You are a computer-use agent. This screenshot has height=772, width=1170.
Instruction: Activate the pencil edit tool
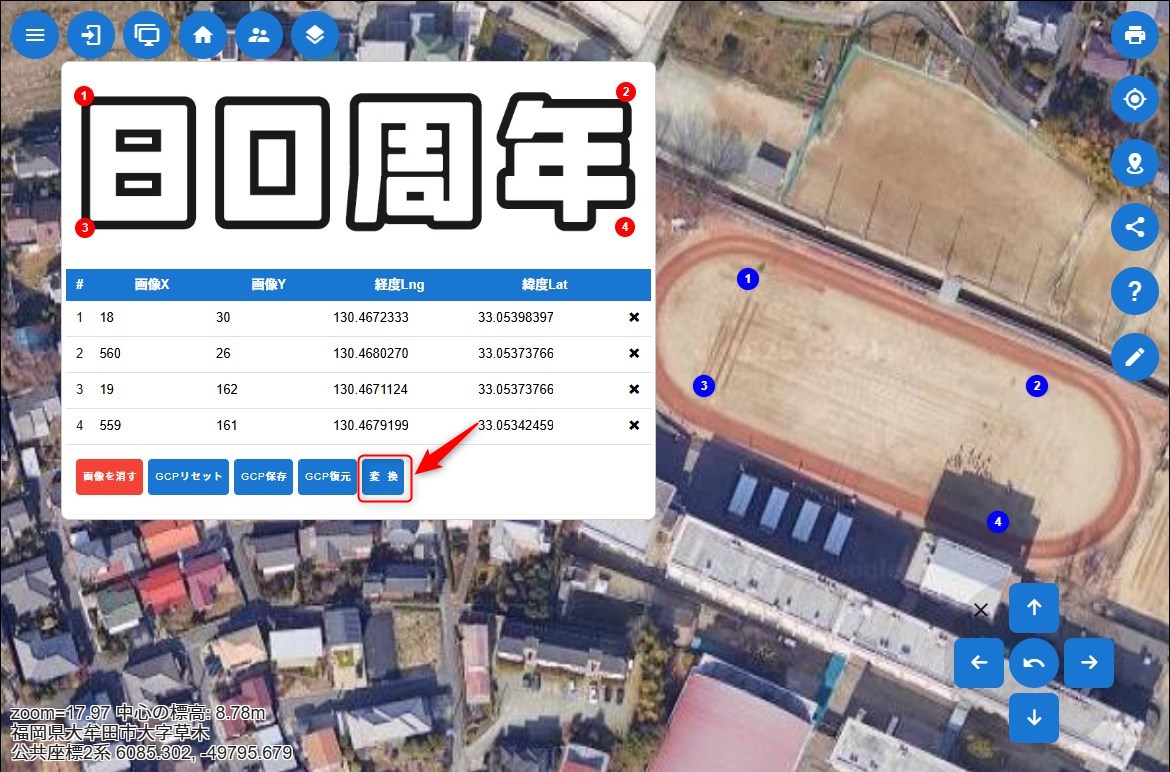pyautogui.click(x=1135, y=356)
